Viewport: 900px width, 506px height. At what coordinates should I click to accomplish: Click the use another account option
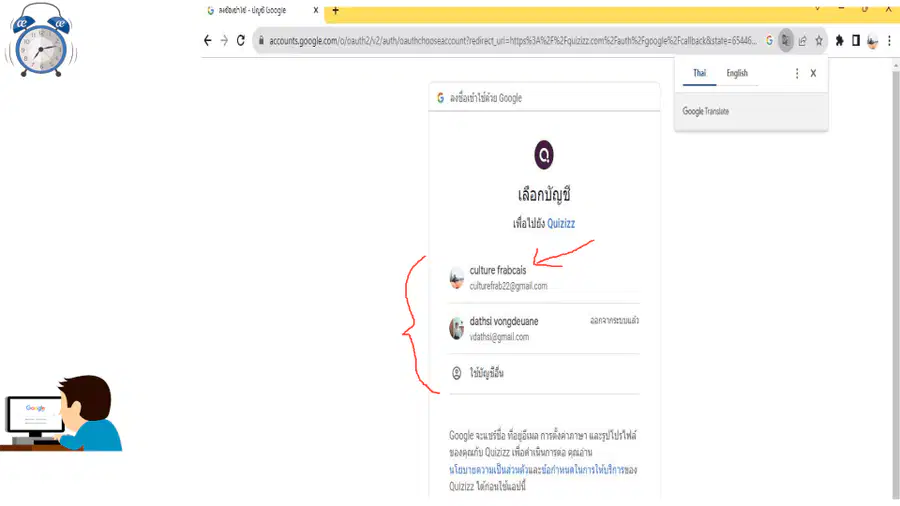[x=544, y=373]
